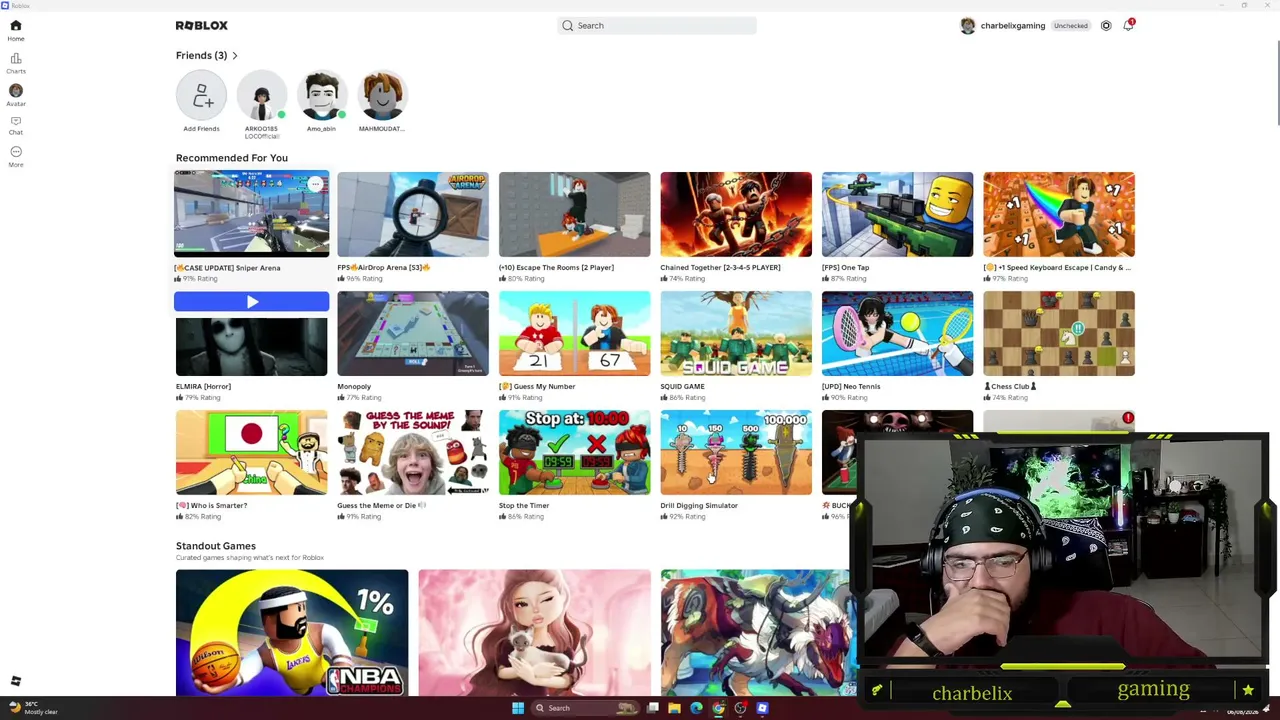Click the Roblox logo in header

(201, 25)
